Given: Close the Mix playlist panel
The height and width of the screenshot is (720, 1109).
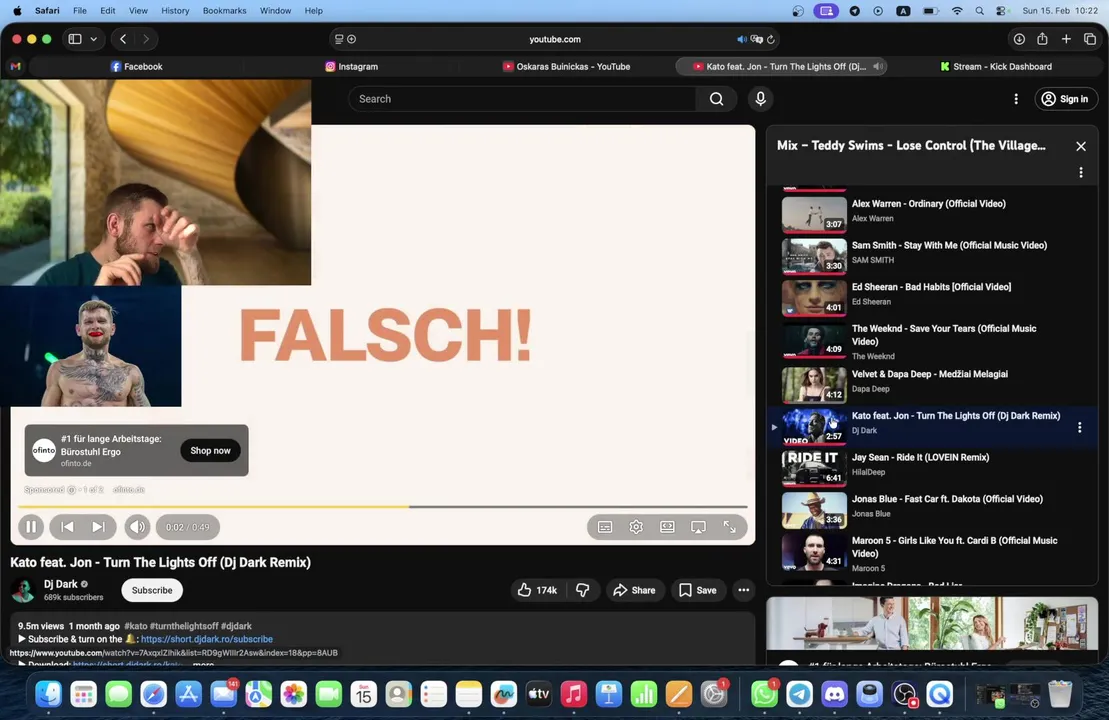Looking at the screenshot, I should (x=1081, y=146).
